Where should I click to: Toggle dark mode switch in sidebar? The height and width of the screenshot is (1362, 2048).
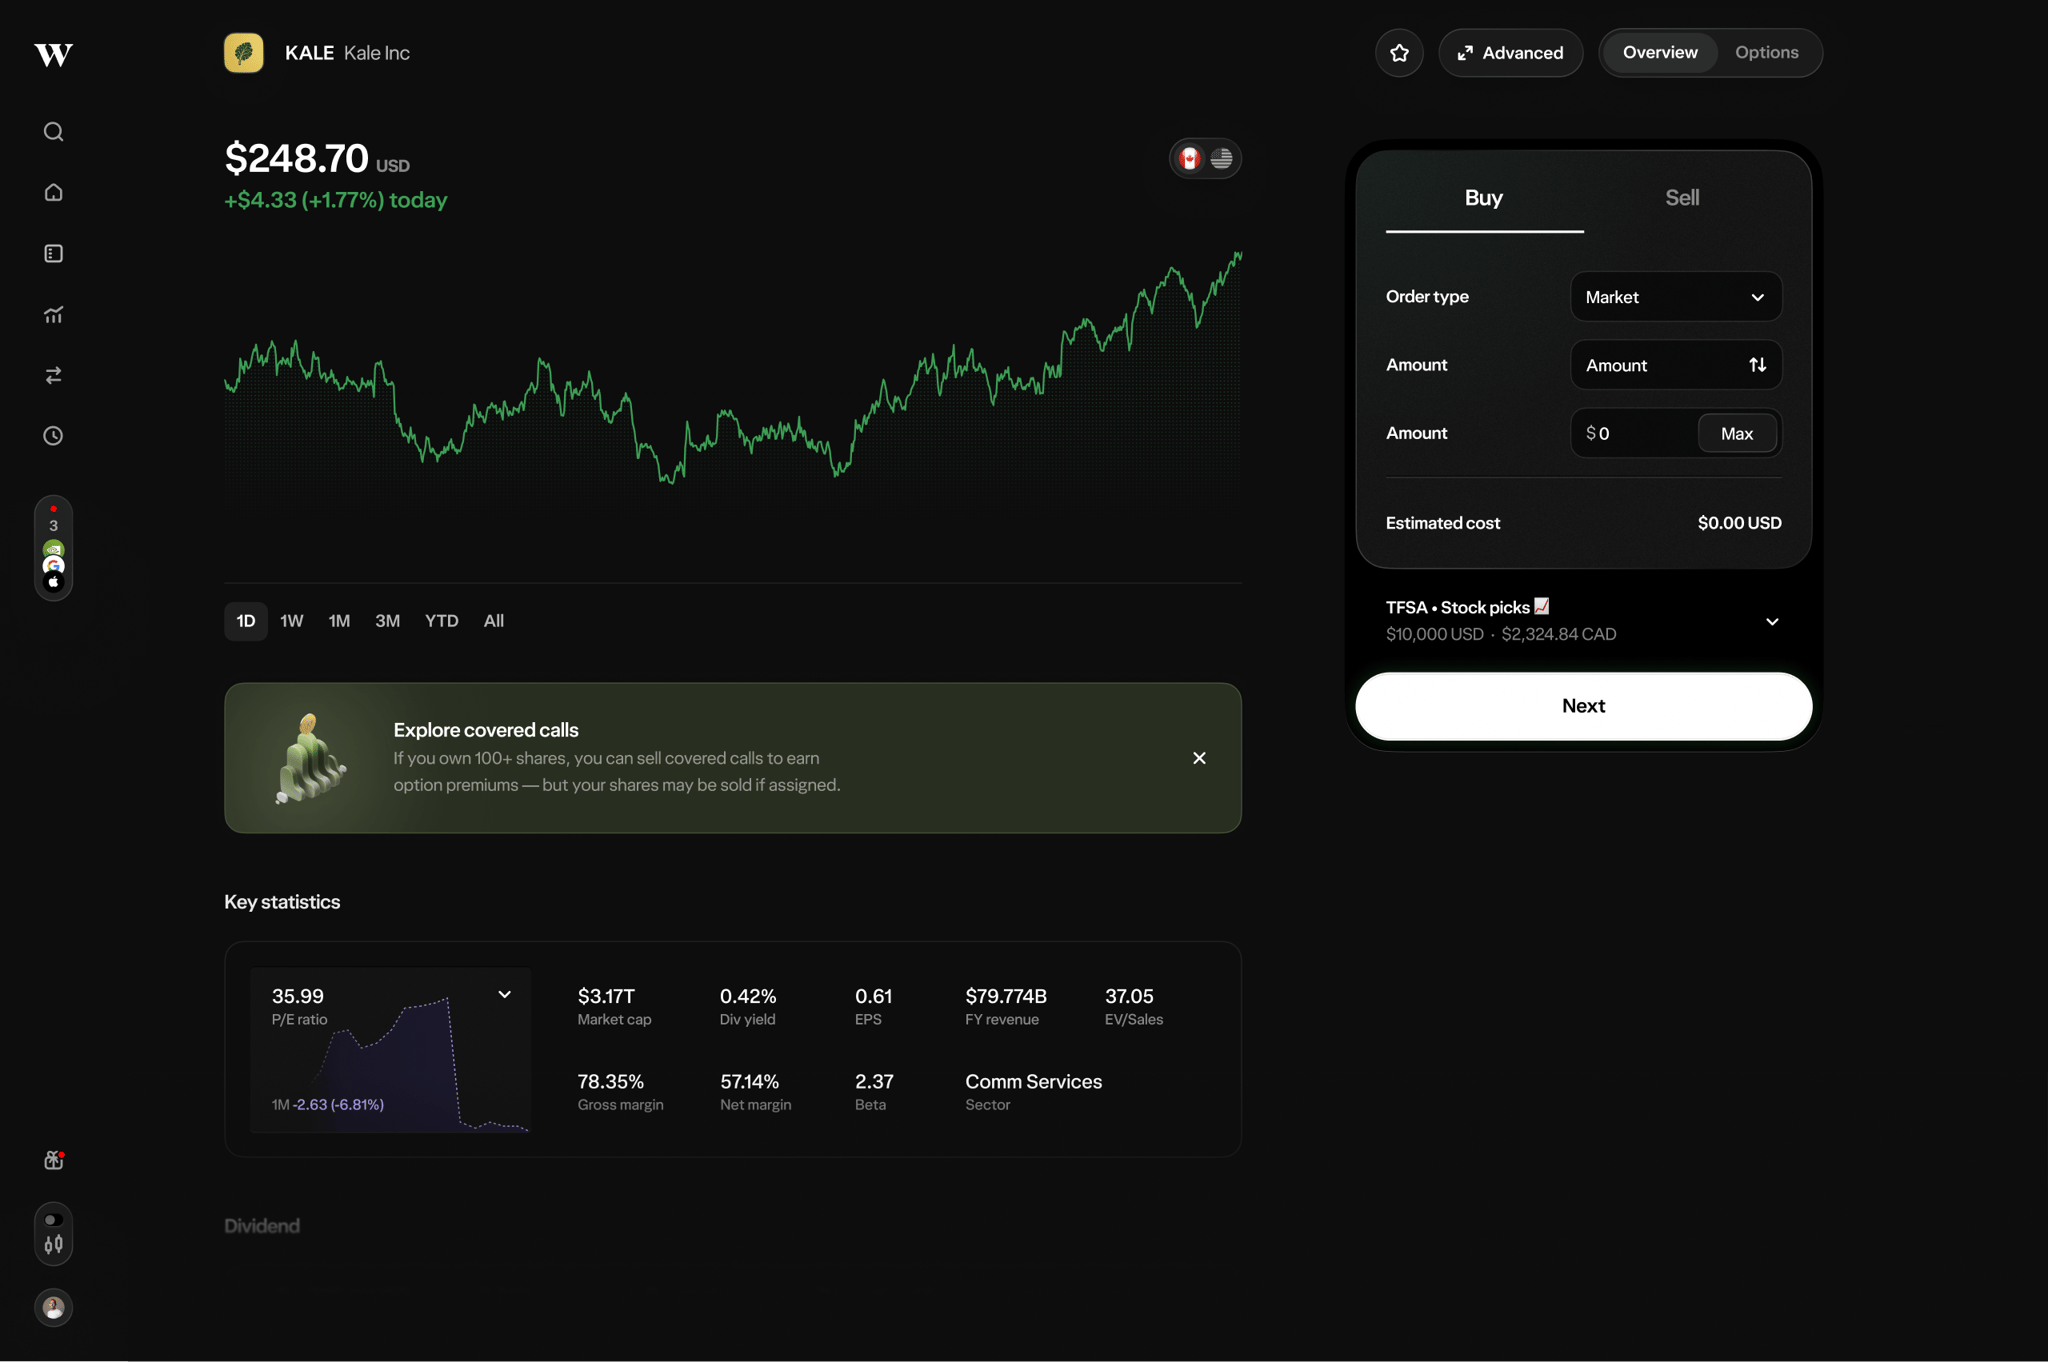53,1219
